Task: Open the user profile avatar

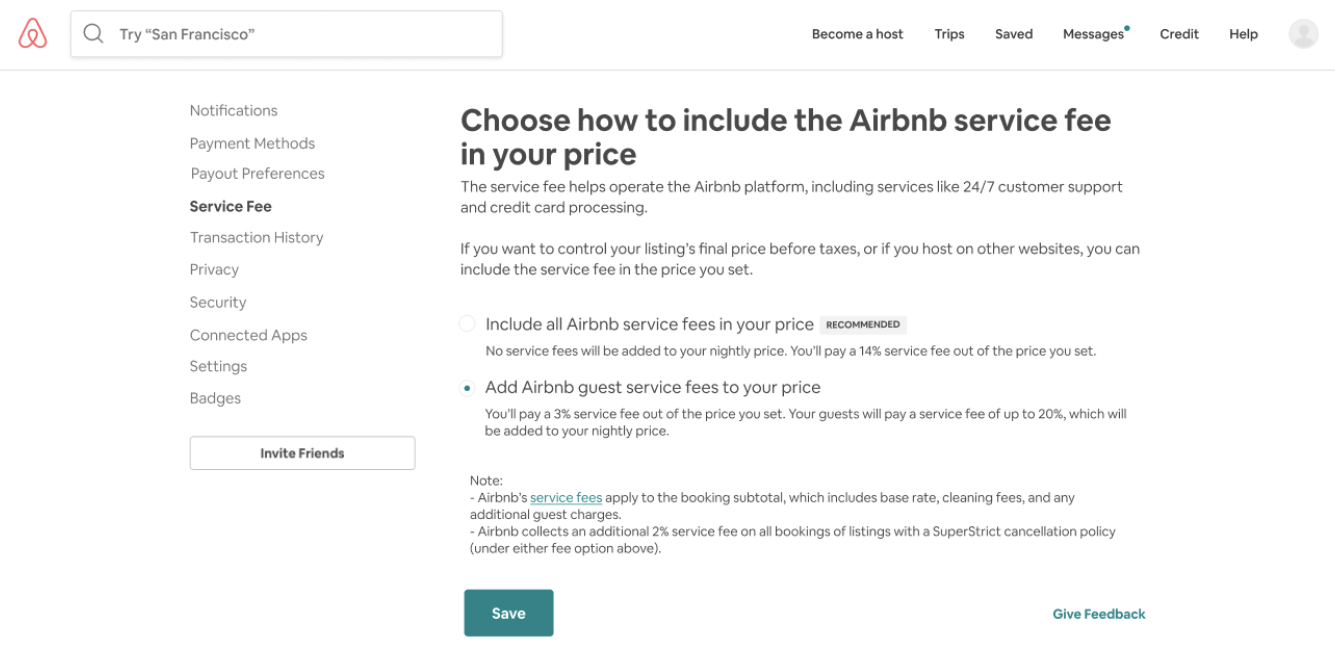Action: pyautogui.click(x=1303, y=34)
